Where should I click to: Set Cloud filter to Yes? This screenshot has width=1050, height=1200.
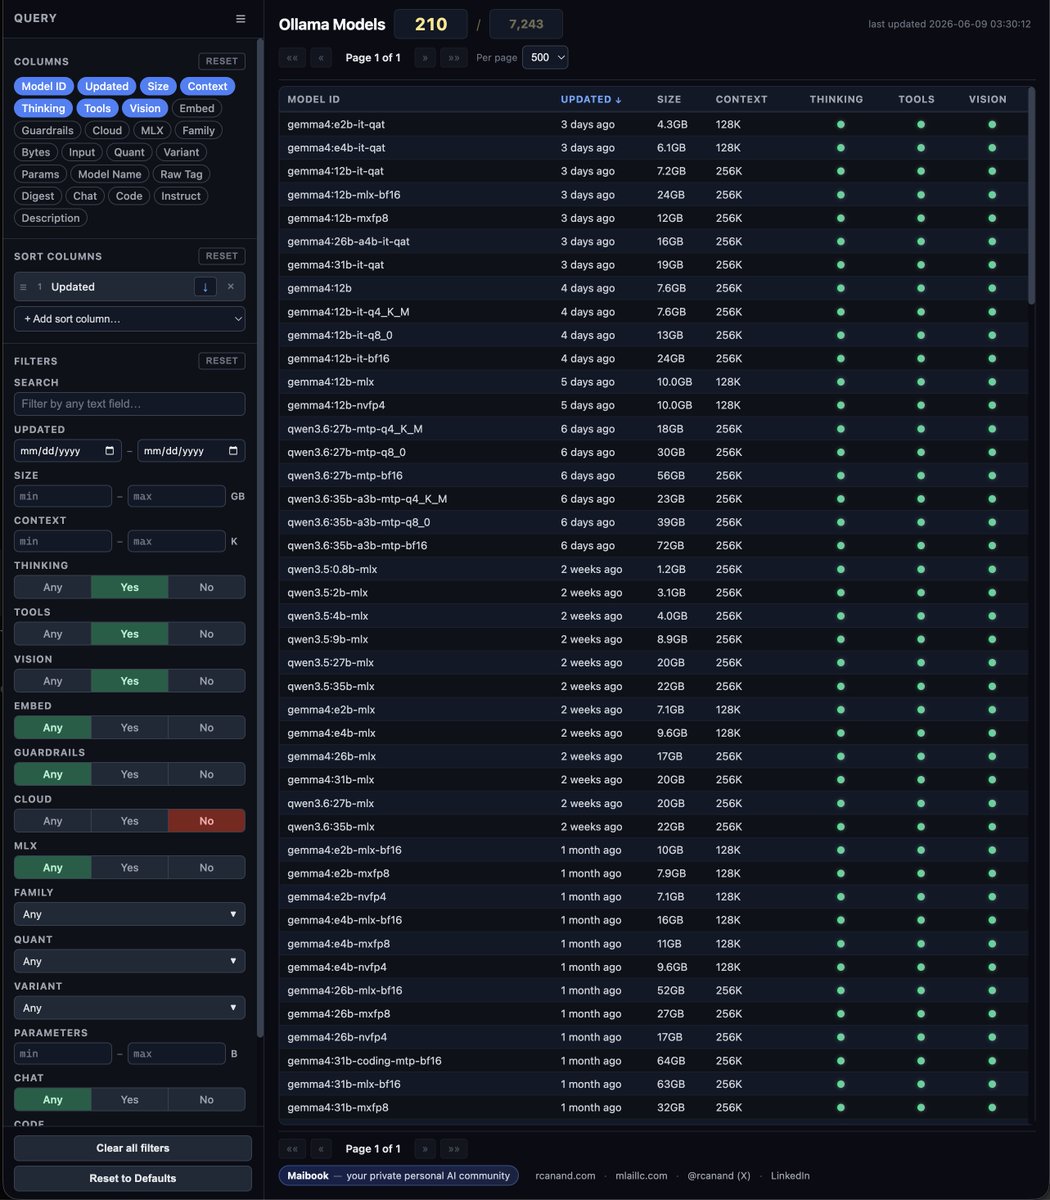click(x=130, y=821)
